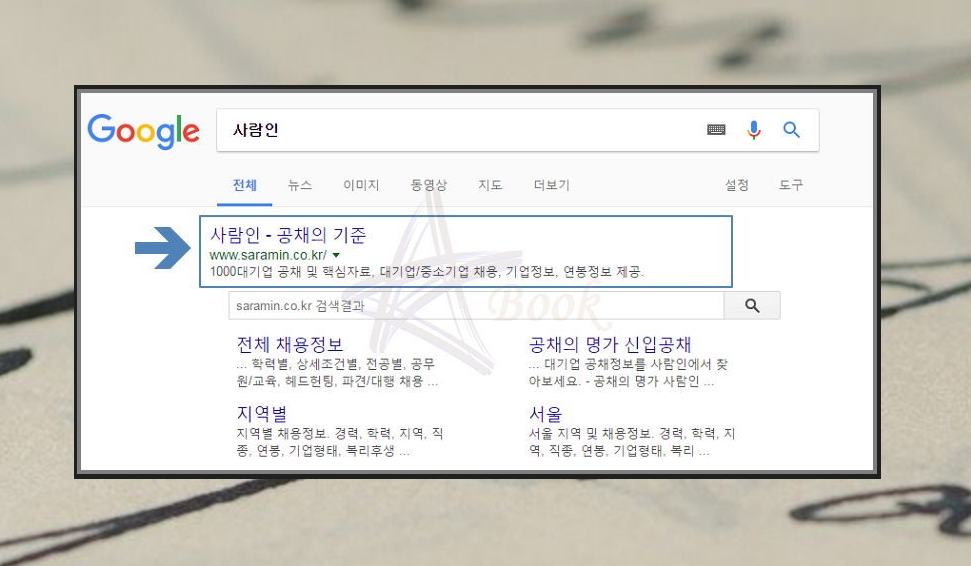This screenshot has height=566, width=971.
Task: Open the 지도 tab
Action: (490, 185)
